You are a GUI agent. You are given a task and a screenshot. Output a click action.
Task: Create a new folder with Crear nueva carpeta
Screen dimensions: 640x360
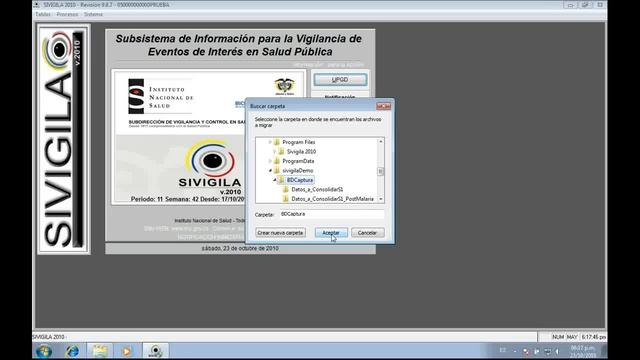(280, 233)
